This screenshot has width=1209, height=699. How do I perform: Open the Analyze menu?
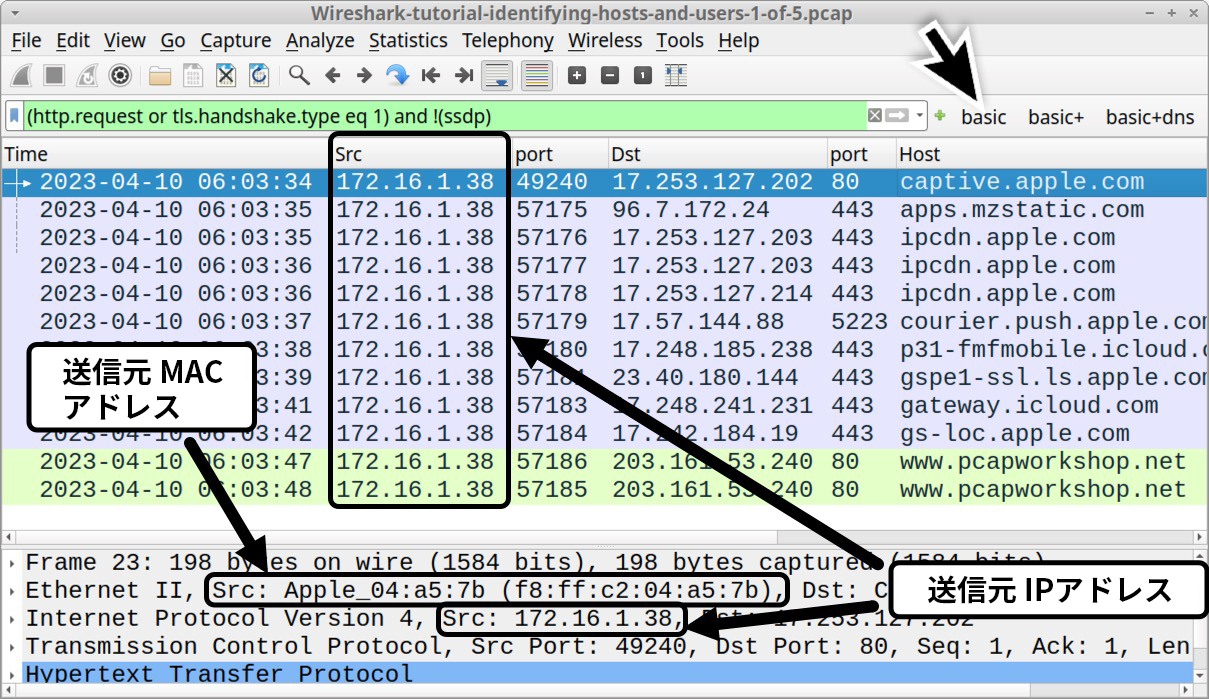point(320,41)
